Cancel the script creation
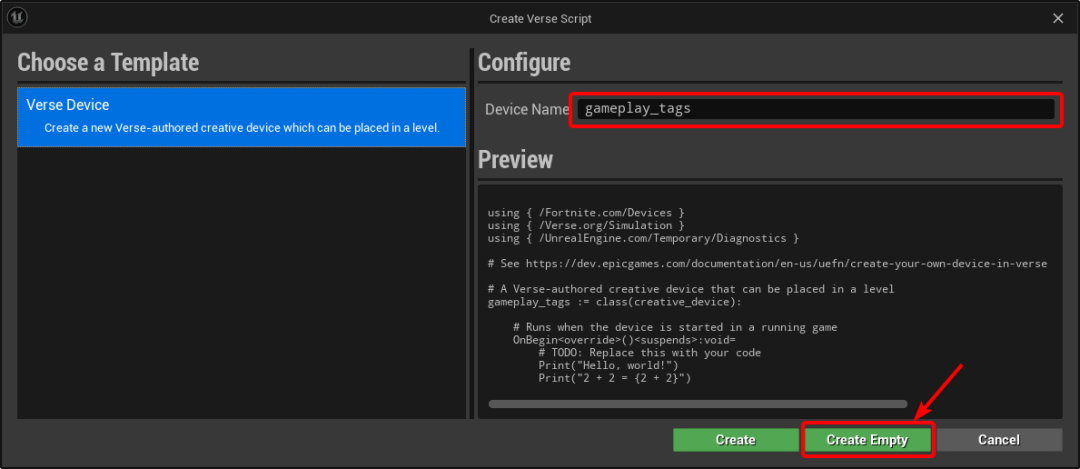 (x=999, y=439)
